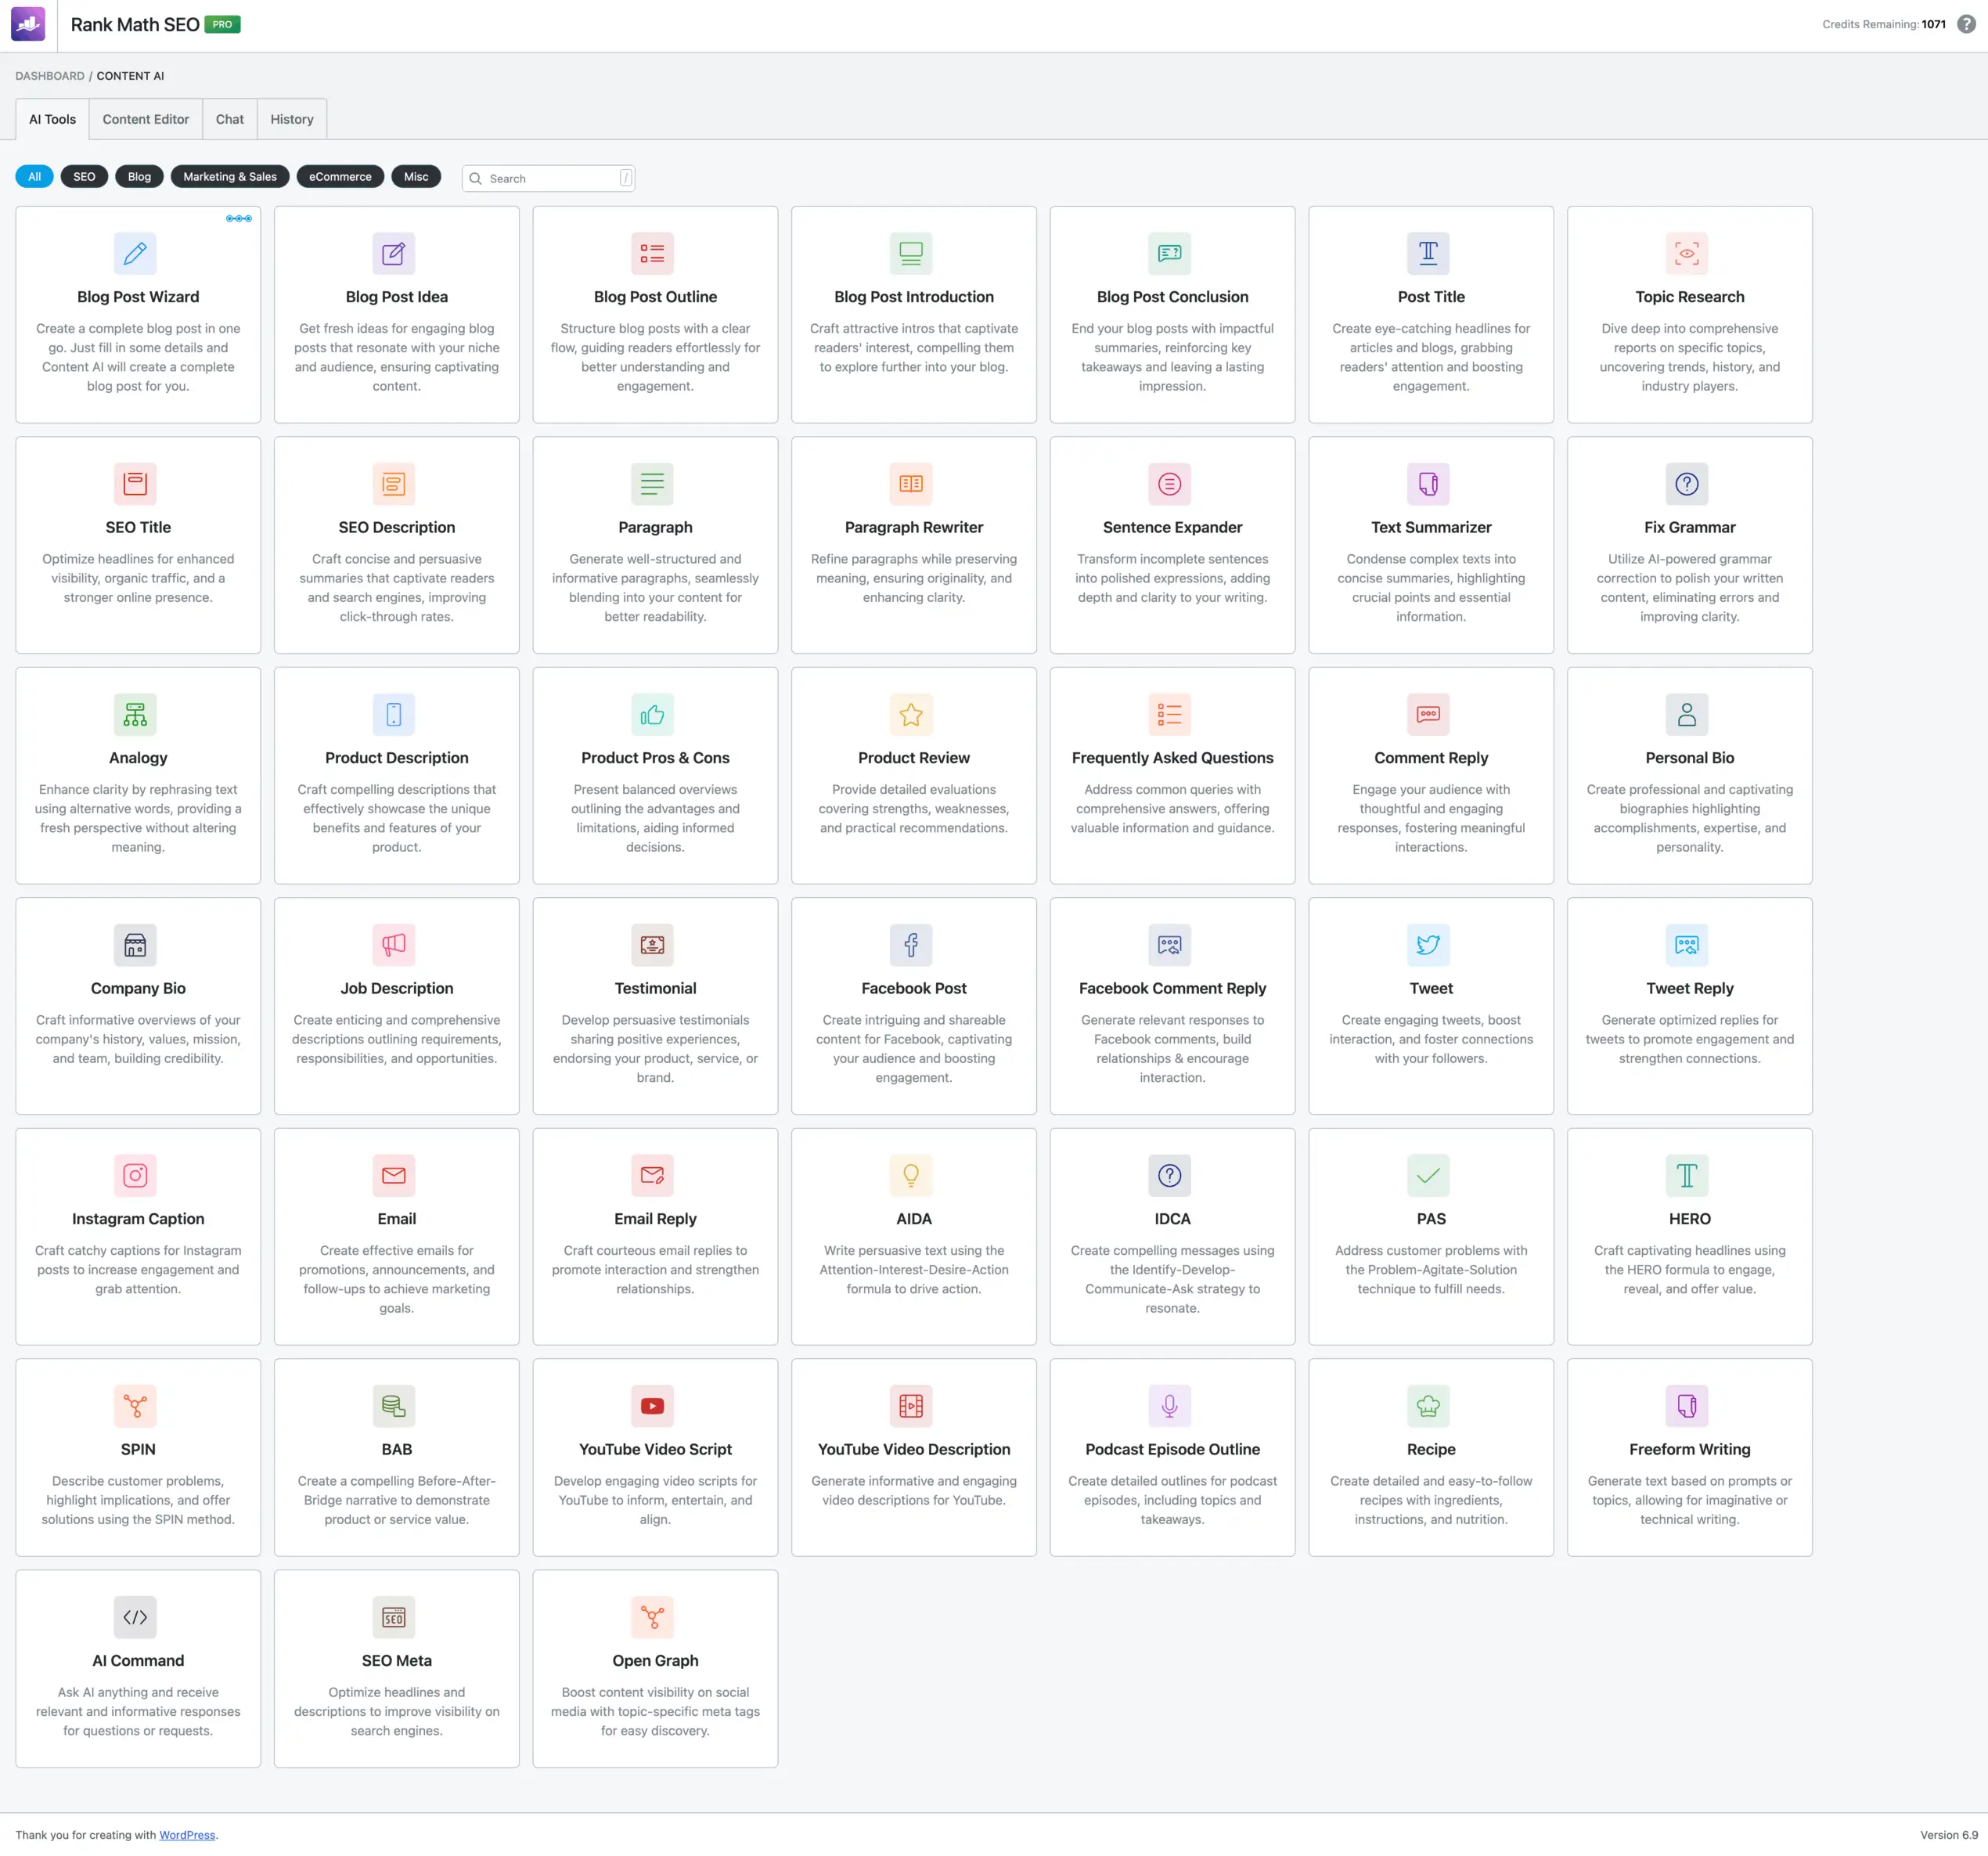
Task: Select the Tweet generator icon
Action: coord(1430,944)
